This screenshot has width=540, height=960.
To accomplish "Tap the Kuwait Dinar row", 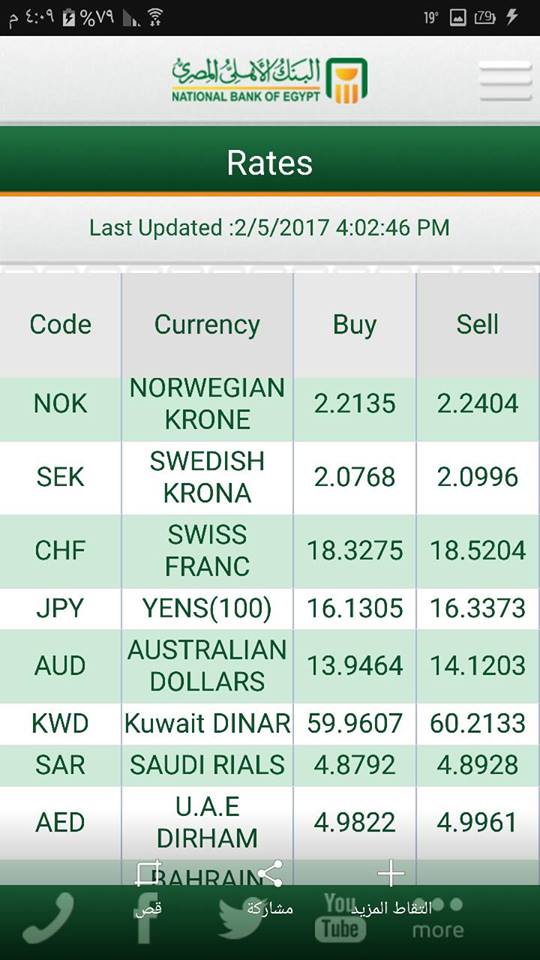I will point(270,724).
